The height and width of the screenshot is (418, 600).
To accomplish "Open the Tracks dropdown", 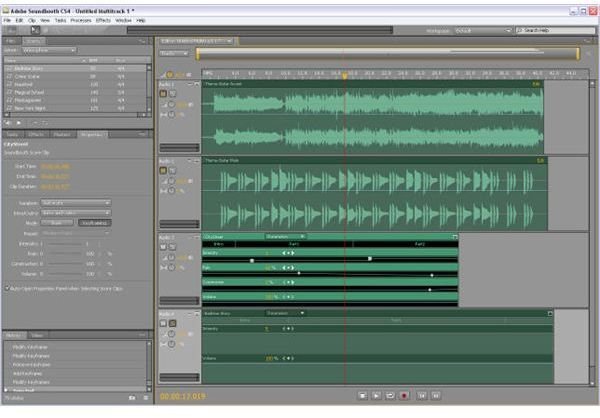I will coord(174,54).
